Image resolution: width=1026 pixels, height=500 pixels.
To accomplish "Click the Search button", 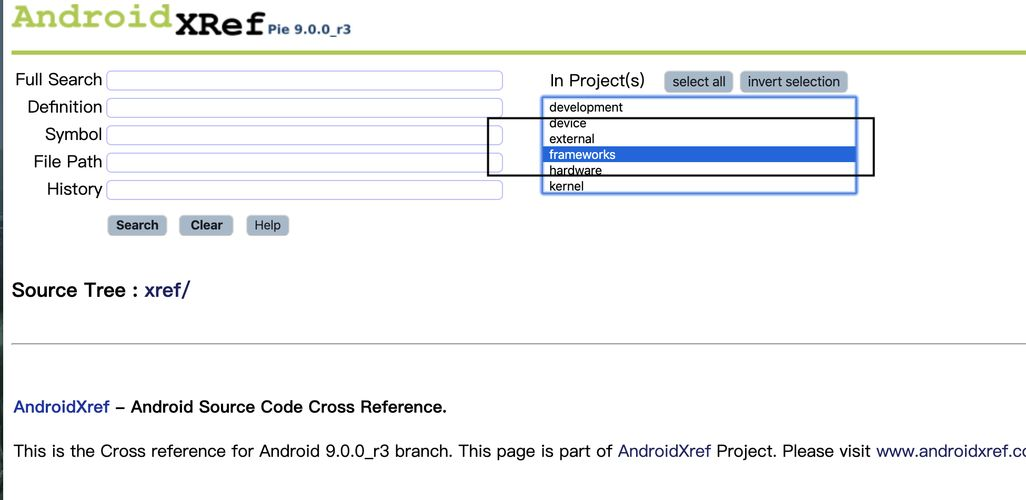I will click(137, 225).
